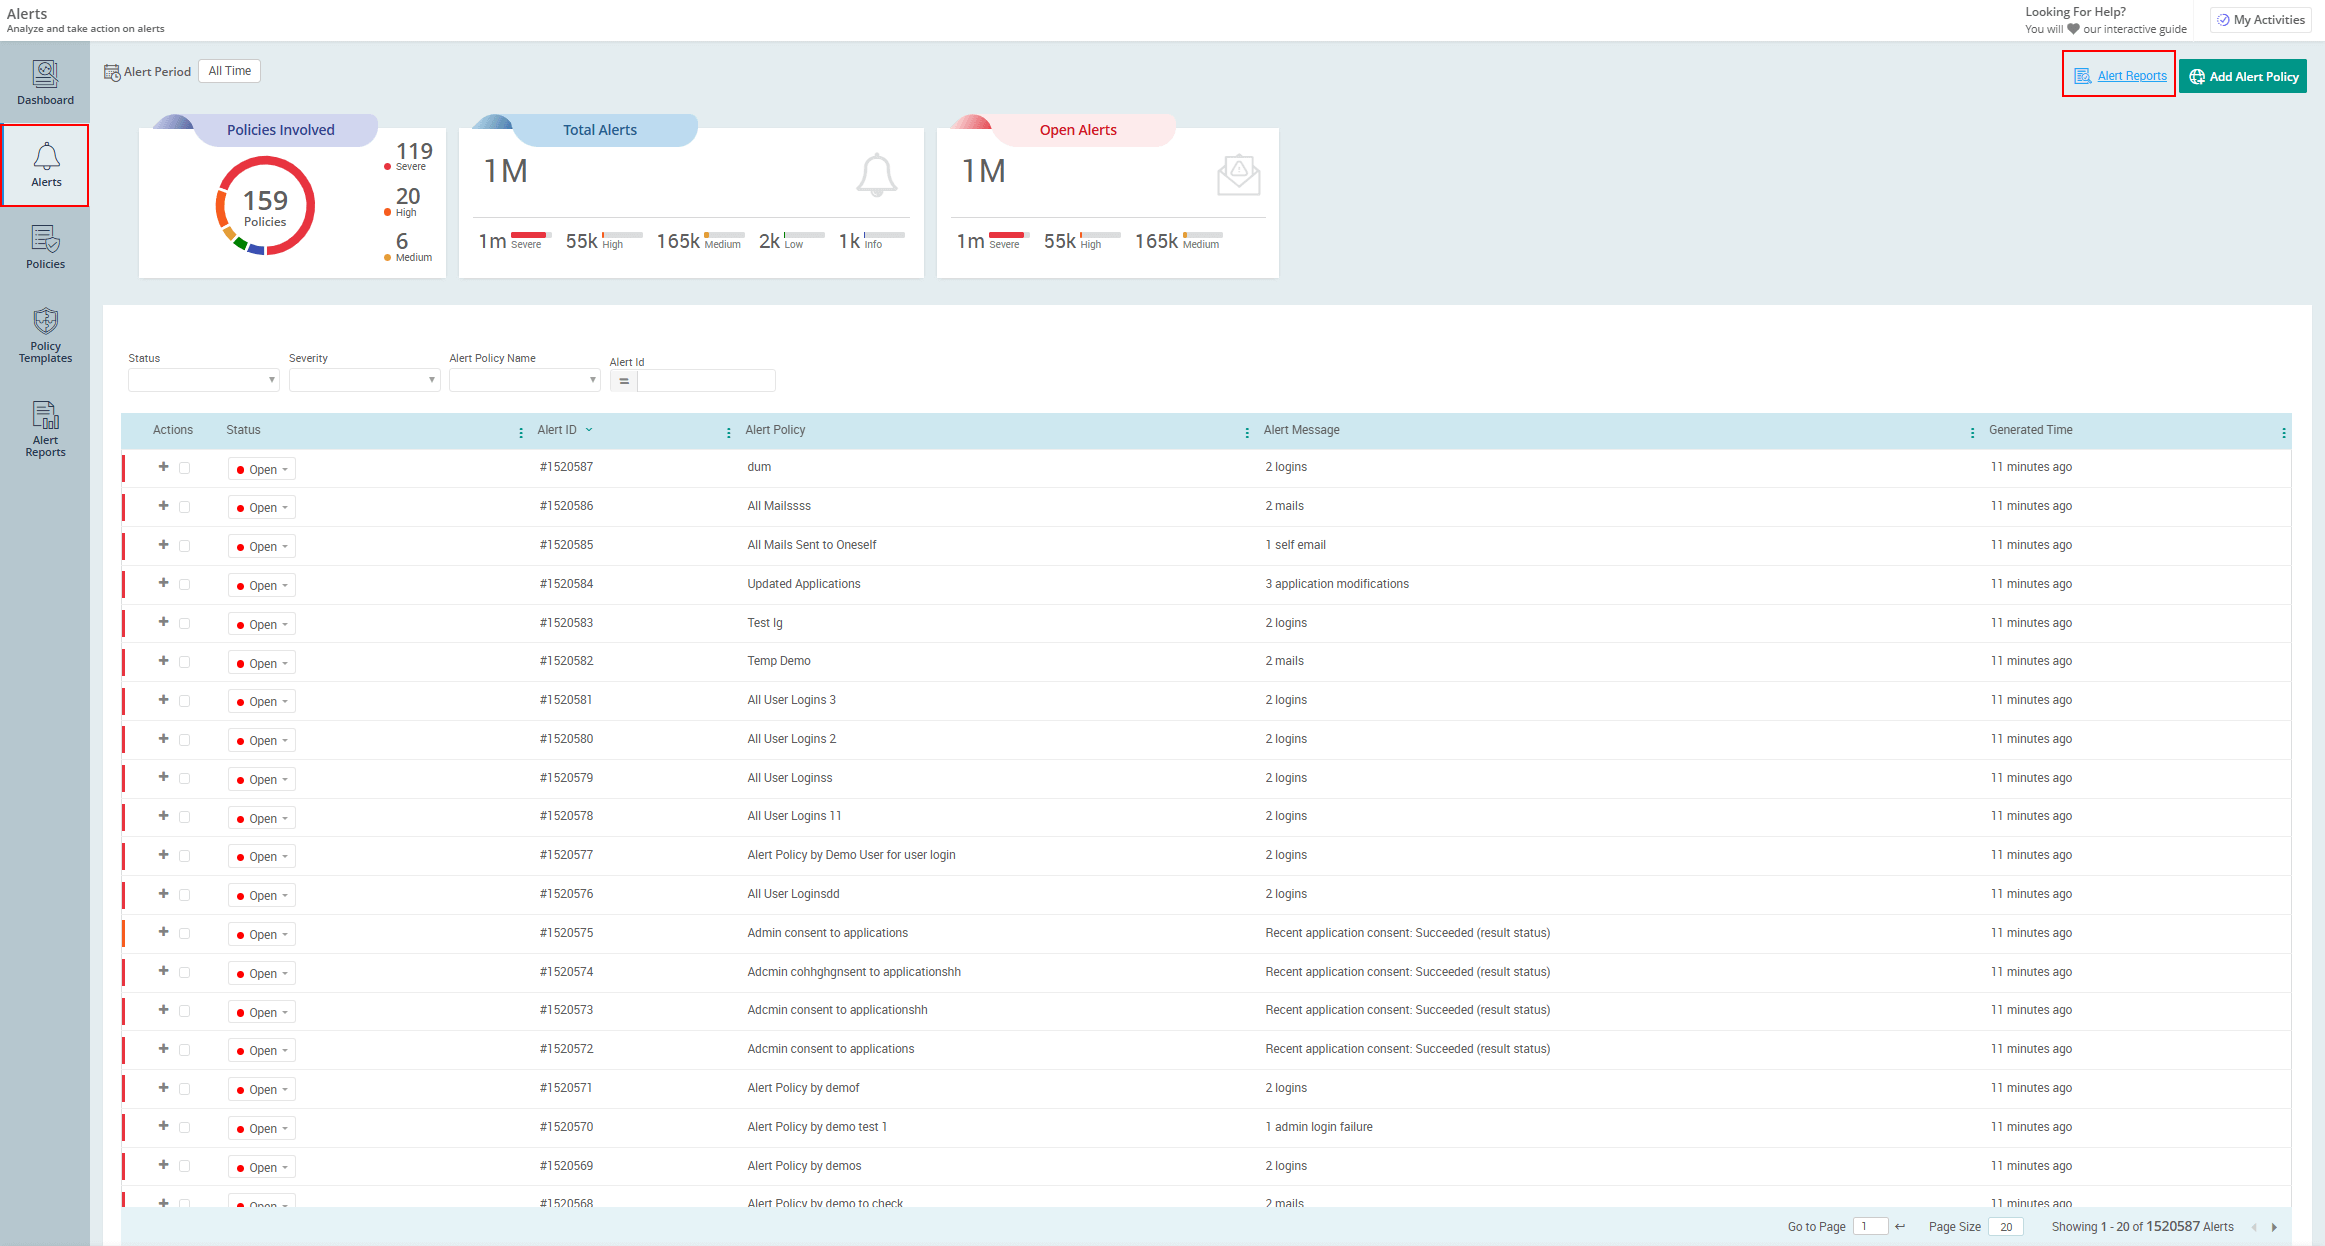Tick the checkbox for alert #1520575
Screen dimensions: 2325x1246
click(x=184, y=933)
